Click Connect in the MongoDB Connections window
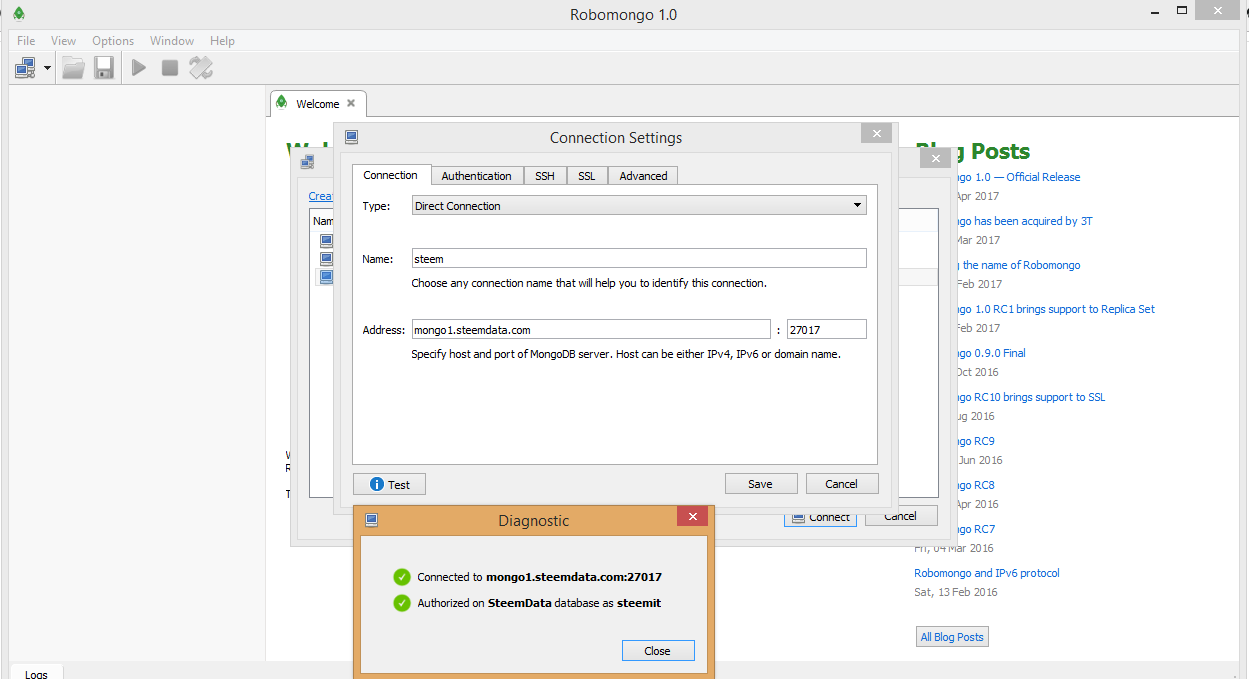Image resolution: width=1249 pixels, height=679 pixels. click(821, 517)
